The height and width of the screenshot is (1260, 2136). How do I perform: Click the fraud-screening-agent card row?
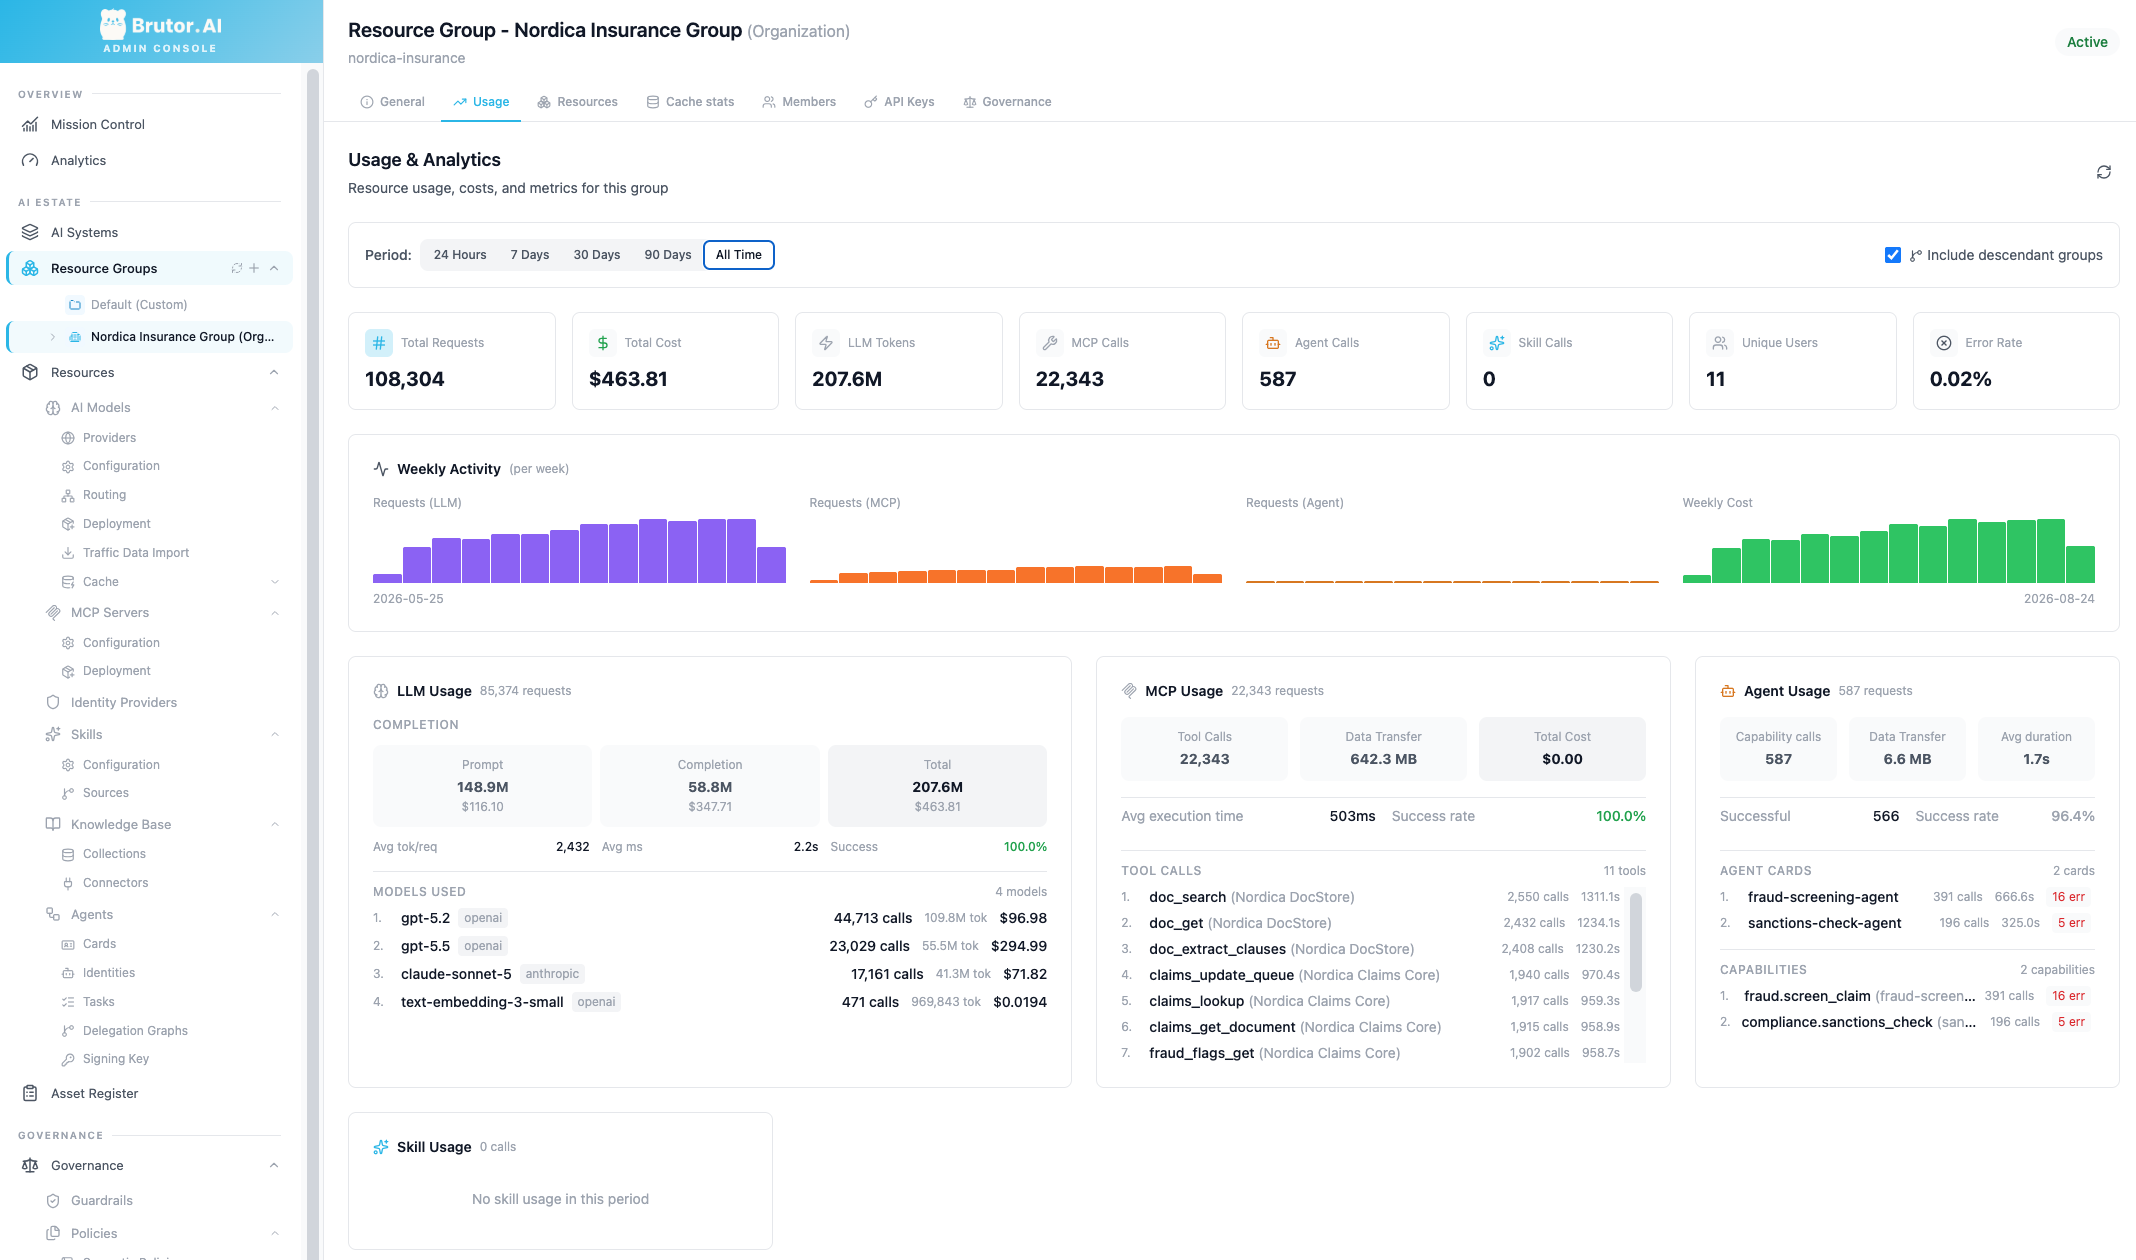(1907, 897)
